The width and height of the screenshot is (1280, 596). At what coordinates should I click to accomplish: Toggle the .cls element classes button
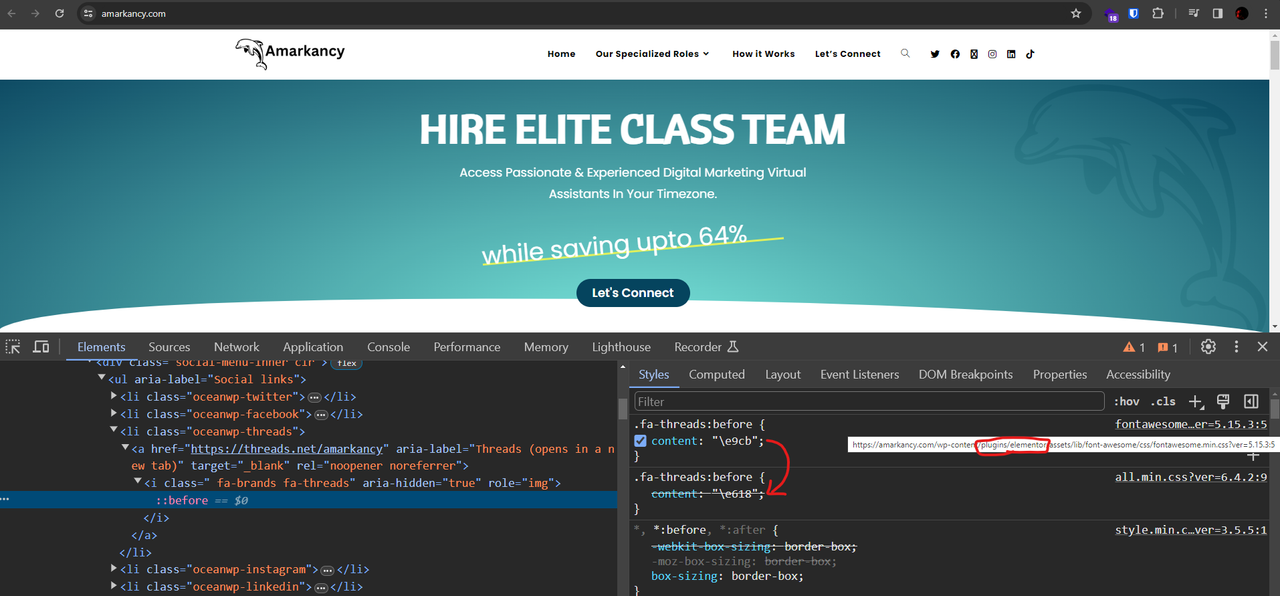coord(1163,401)
